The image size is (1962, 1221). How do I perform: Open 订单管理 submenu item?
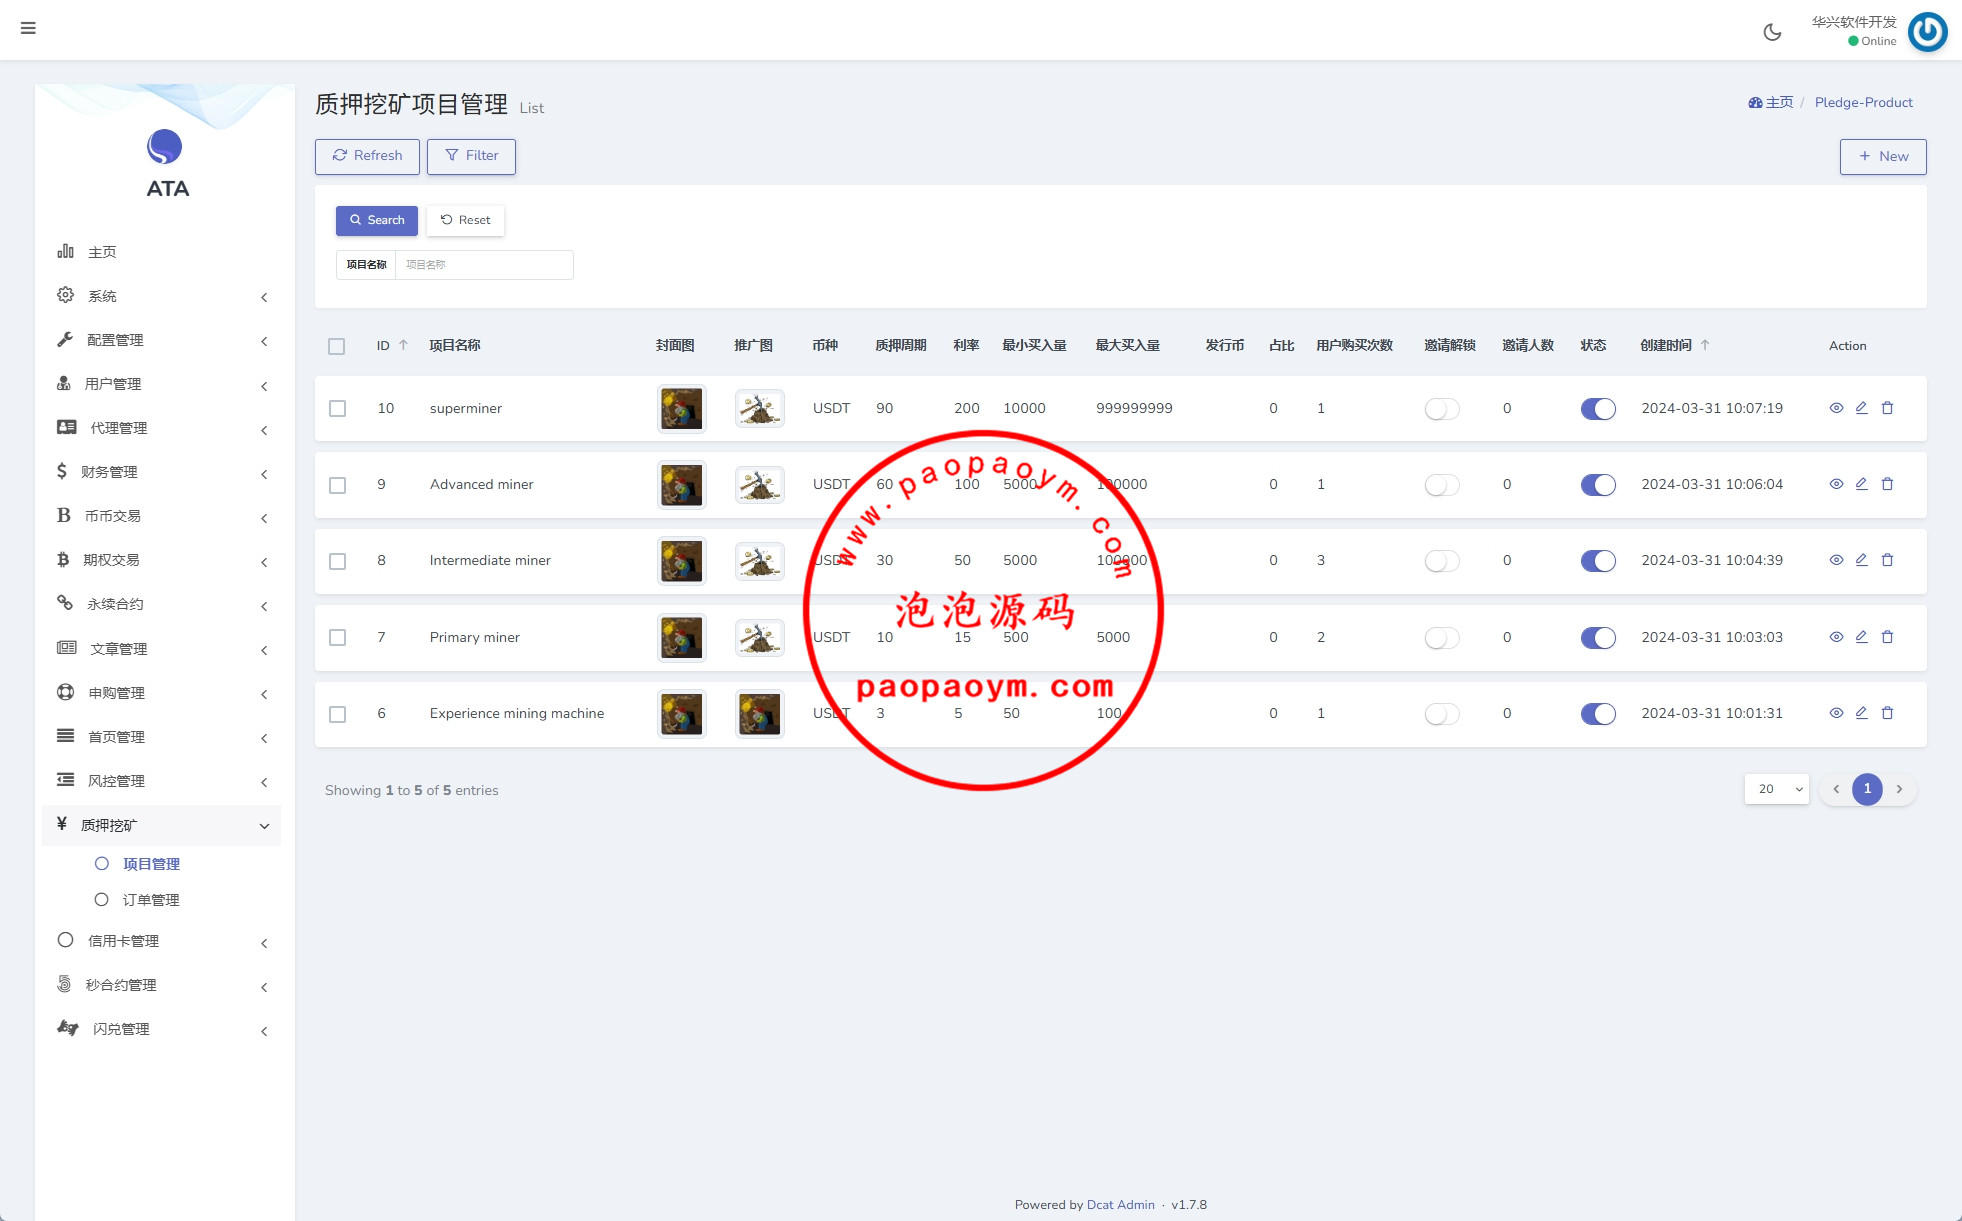(151, 900)
